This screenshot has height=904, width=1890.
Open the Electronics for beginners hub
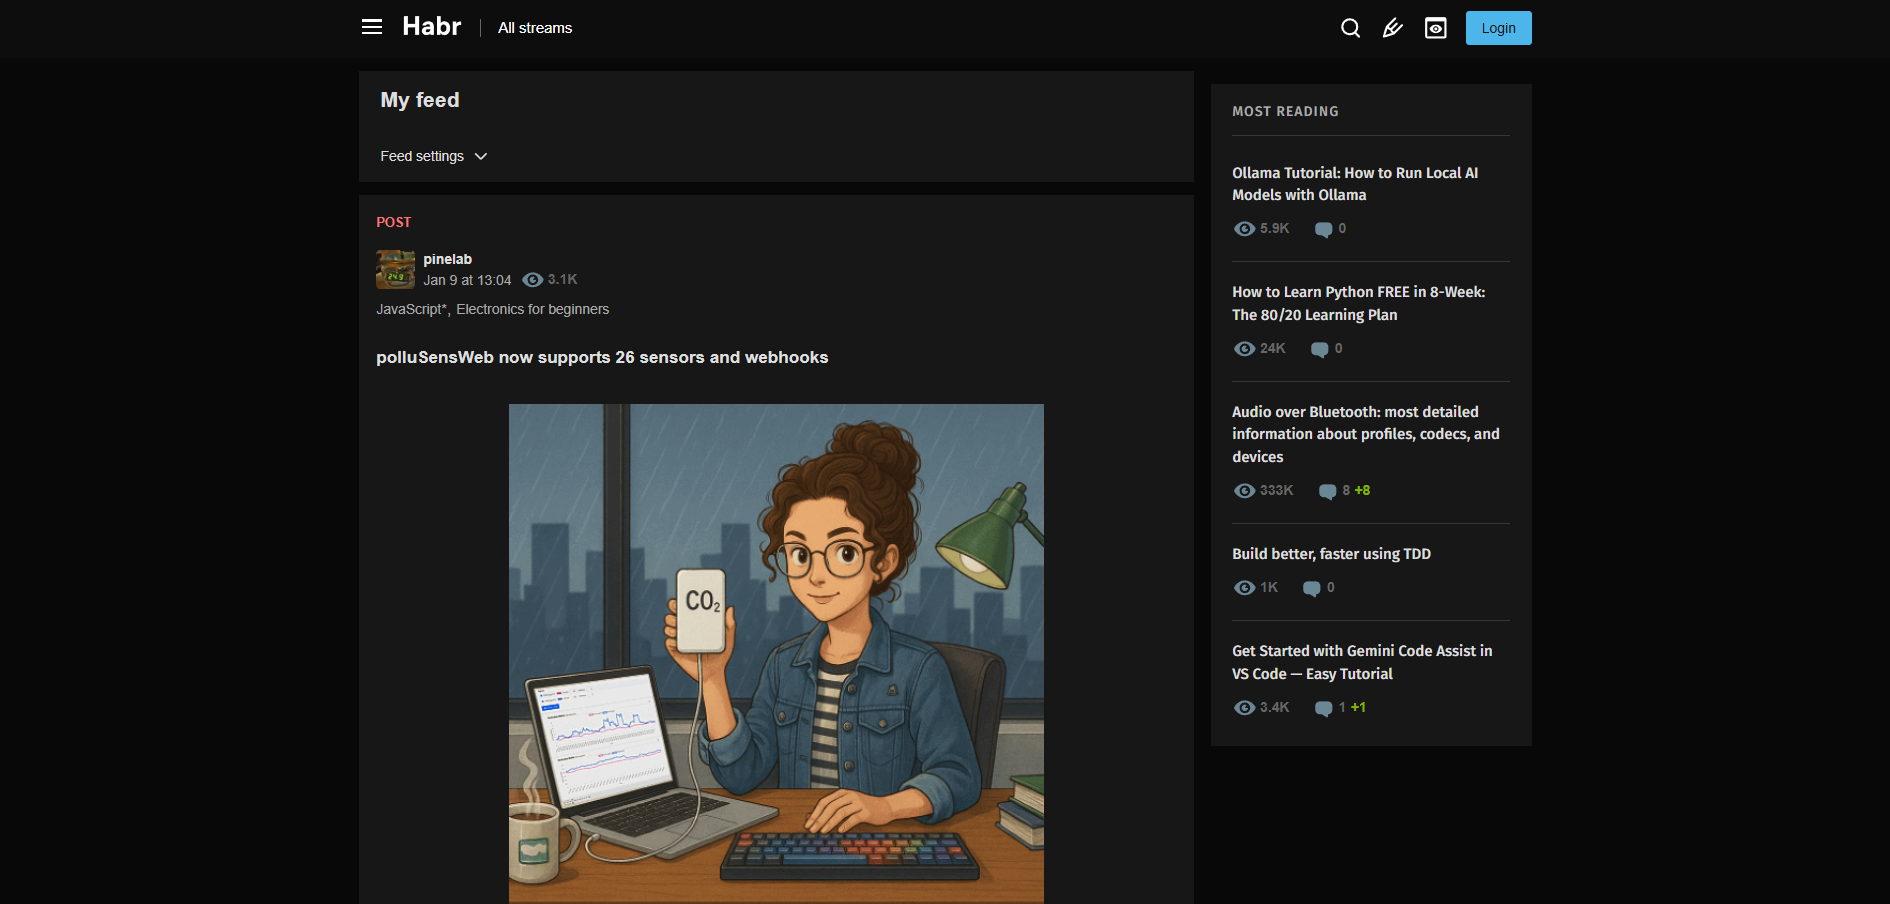[x=532, y=309]
